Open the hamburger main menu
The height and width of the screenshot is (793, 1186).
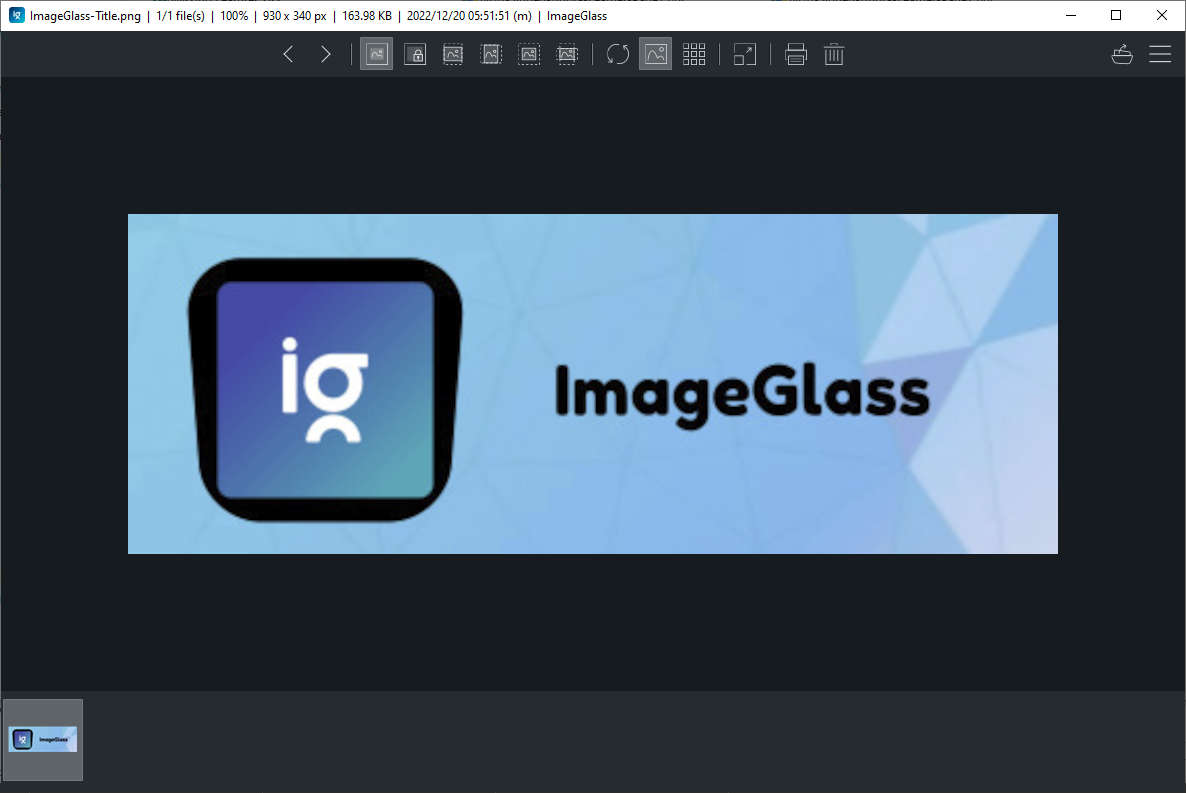click(1160, 54)
